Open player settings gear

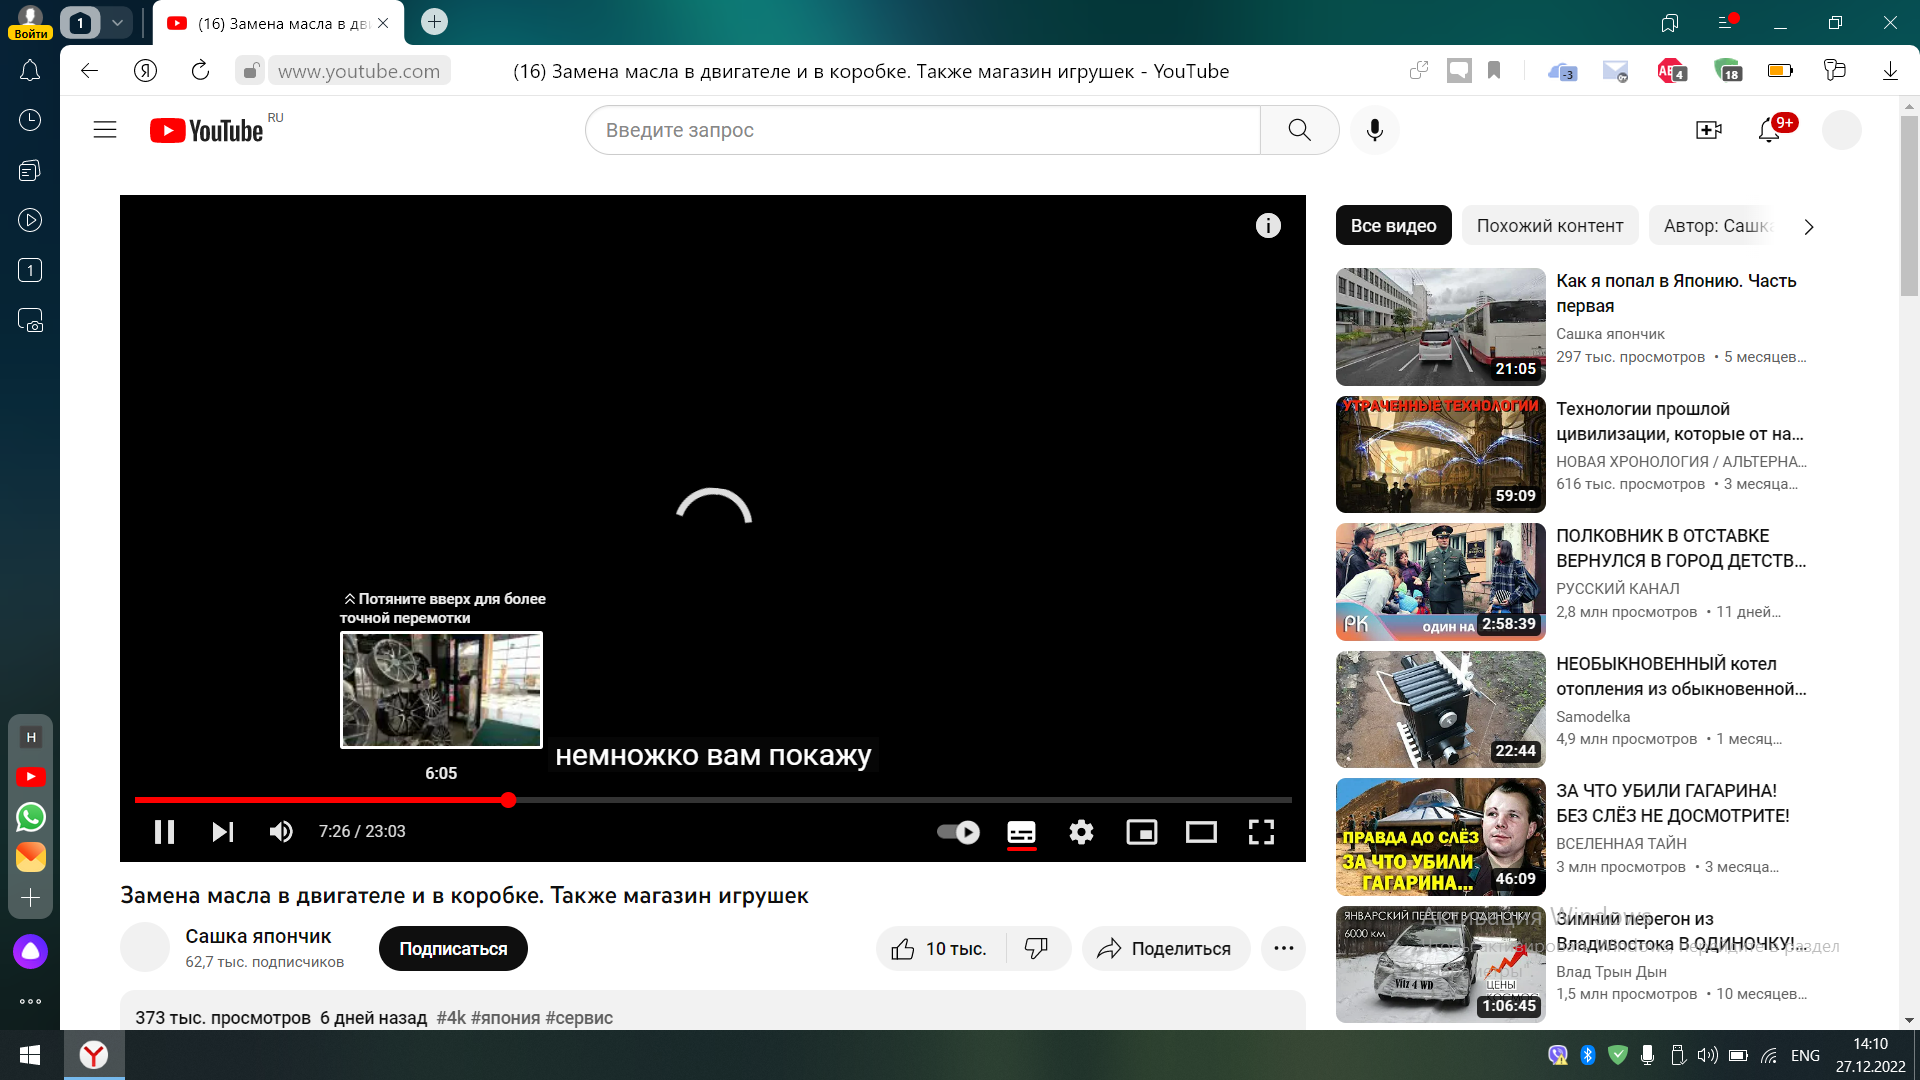(x=1081, y=832)
